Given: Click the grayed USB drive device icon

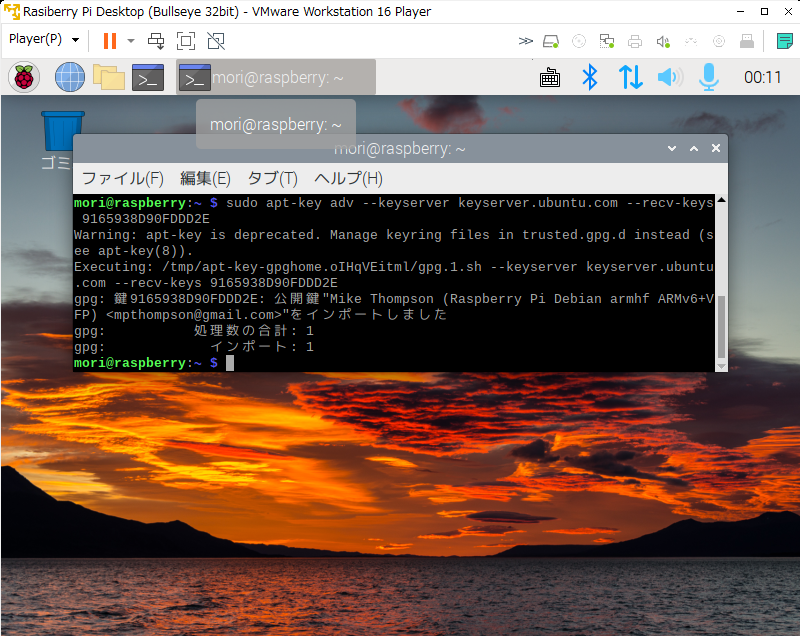Looking at the screenshot, I should [x=747, y=41].
